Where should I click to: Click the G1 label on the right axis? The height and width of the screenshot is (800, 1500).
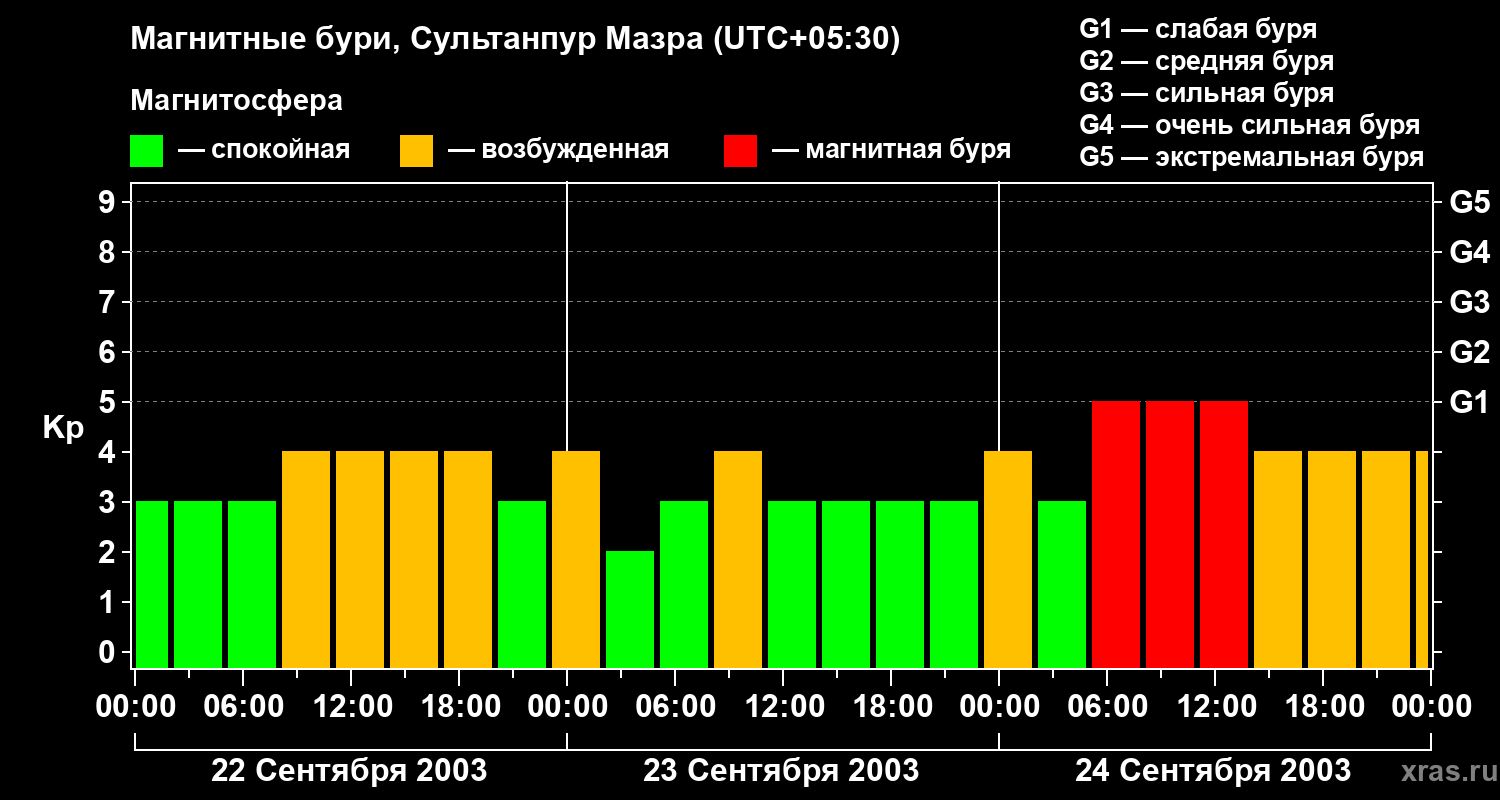click(1469, 402)
